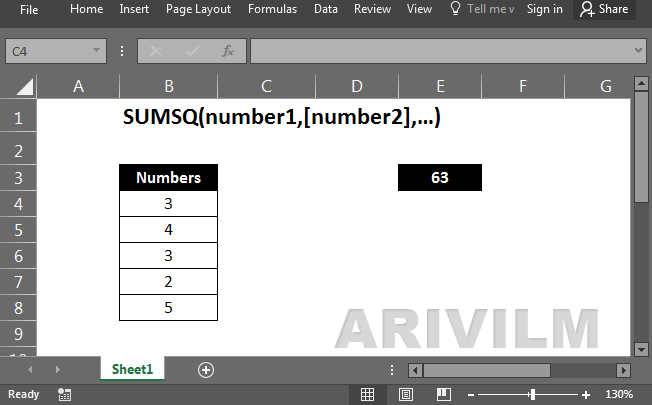
Task: Select the cell containing 63
Action: click(x=439, y=178)
